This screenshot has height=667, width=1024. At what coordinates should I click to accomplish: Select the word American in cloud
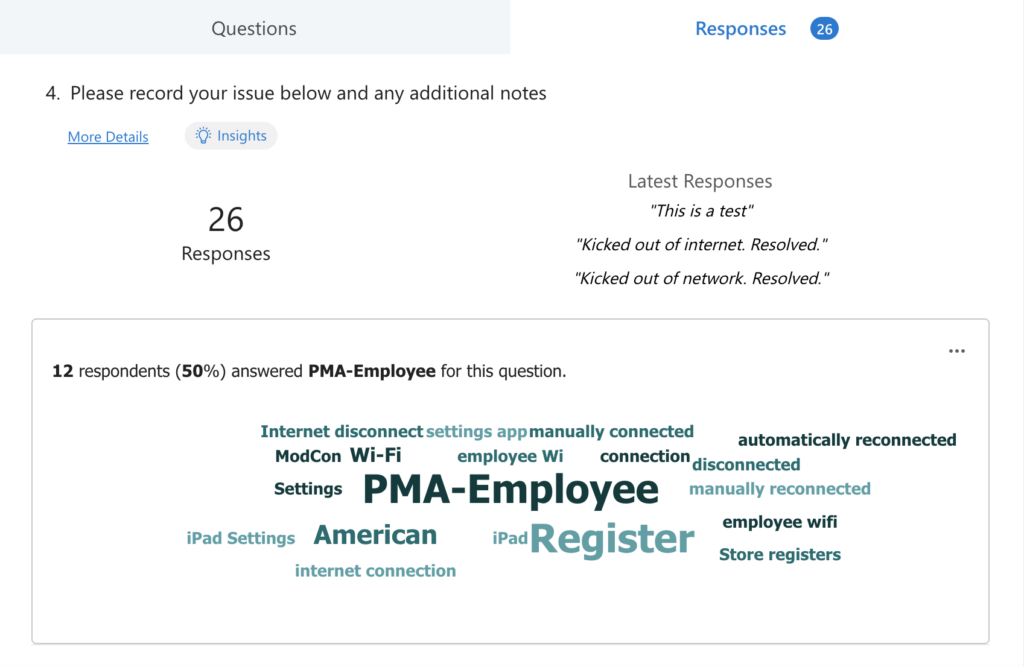pyautogui.click(x=375, y=535)
